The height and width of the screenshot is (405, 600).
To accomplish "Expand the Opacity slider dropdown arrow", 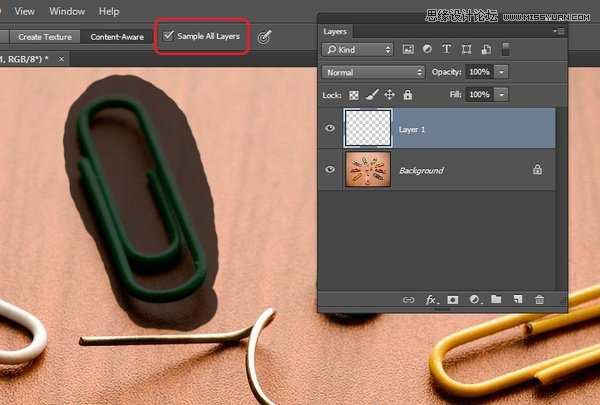I will (501, 72).
